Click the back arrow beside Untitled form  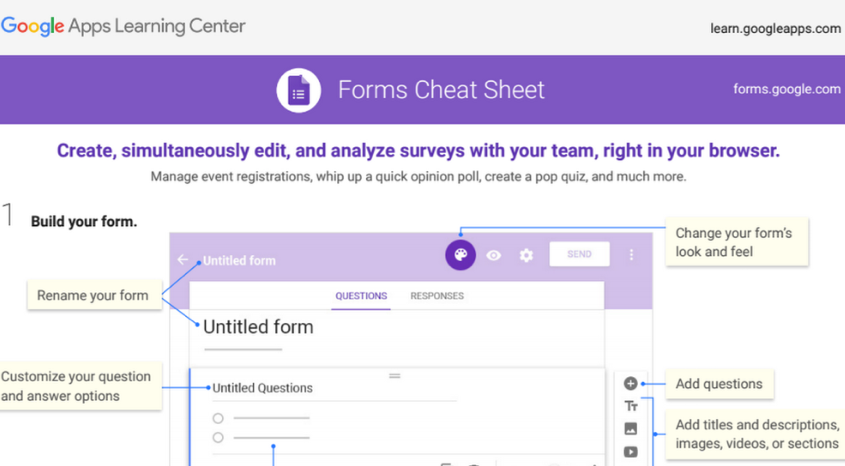coord(183,260)
